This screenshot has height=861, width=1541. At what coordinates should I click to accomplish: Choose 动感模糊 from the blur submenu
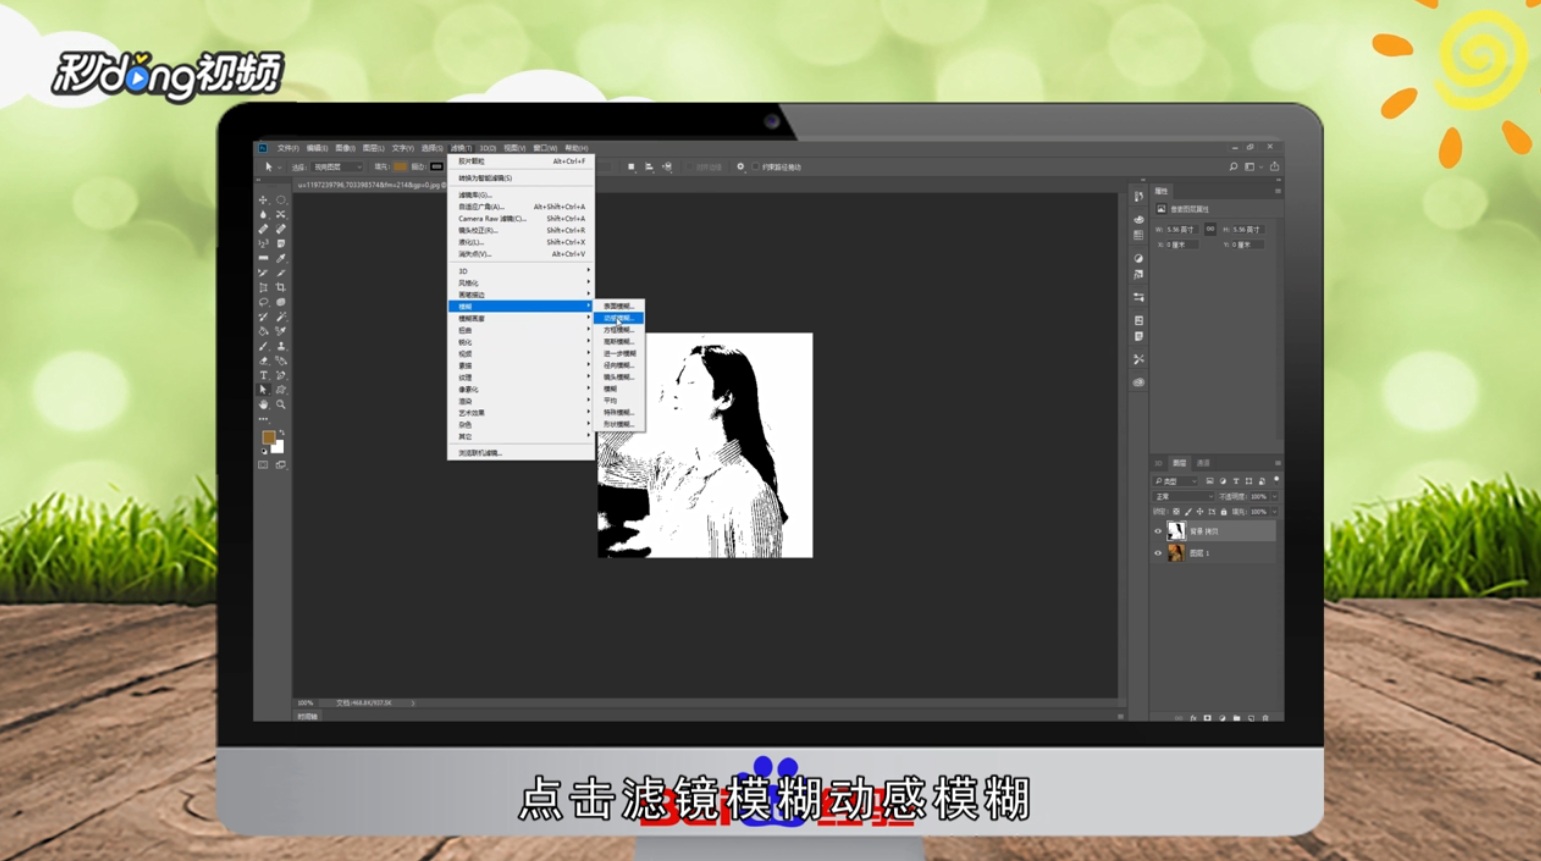pos(618,318)
